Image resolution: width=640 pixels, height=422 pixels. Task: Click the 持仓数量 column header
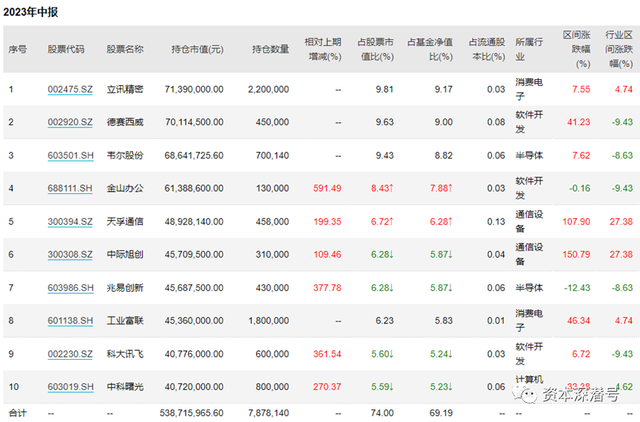pyautogui.click(x=270, y=49)
